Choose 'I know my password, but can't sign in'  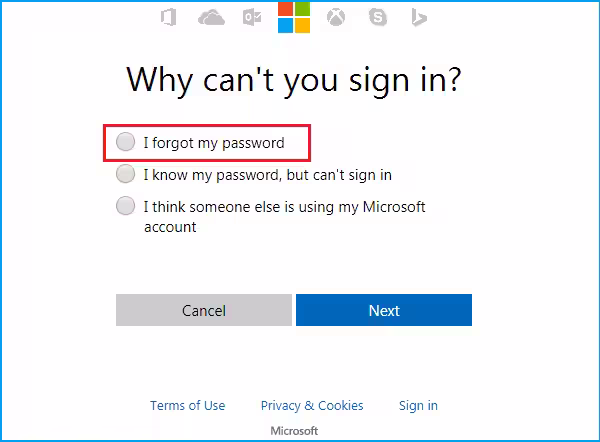tap(125, 175)
